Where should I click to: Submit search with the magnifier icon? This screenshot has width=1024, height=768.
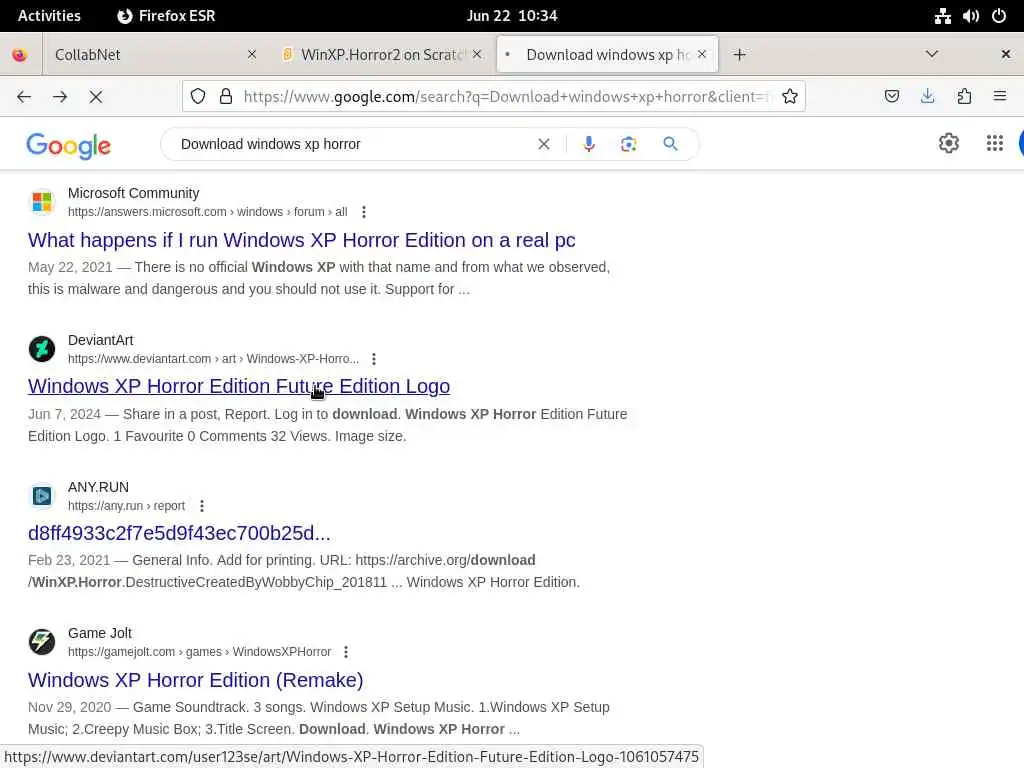[670, 144]
